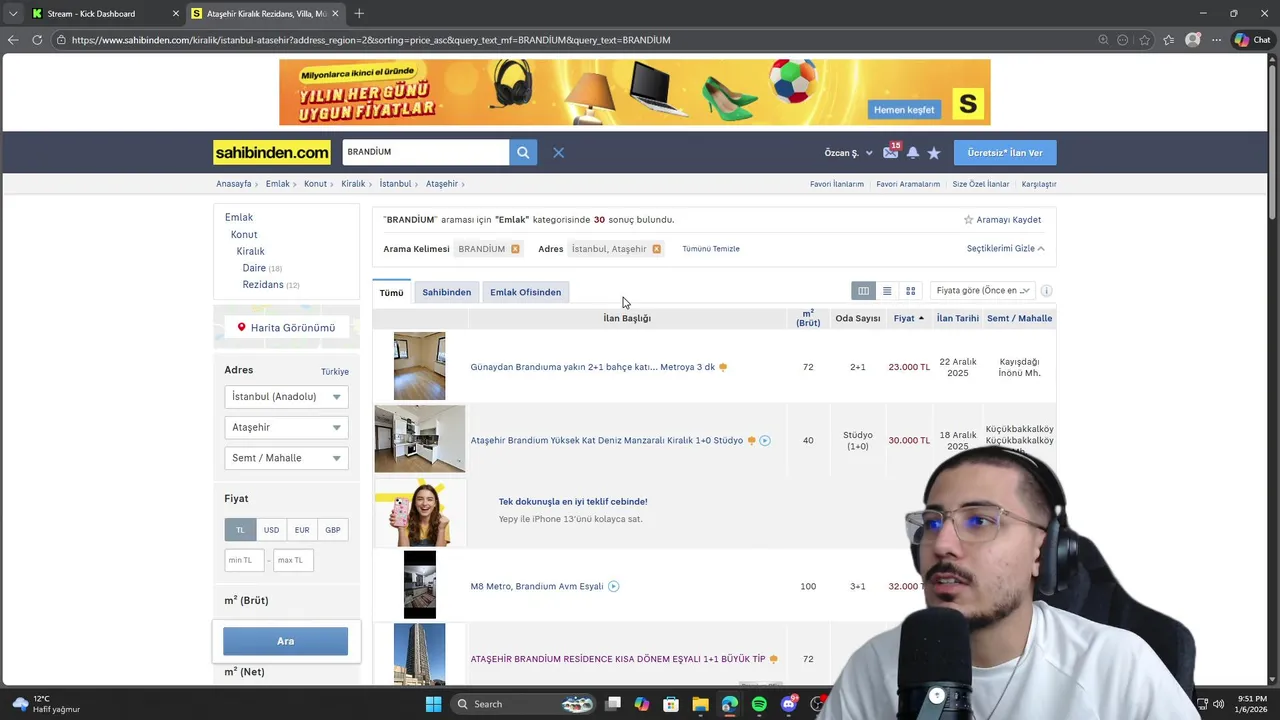Image resolution: width=1280 pixels, height=720 pixels.
Task: Click the max TL price field
Action: coord(293,560)
